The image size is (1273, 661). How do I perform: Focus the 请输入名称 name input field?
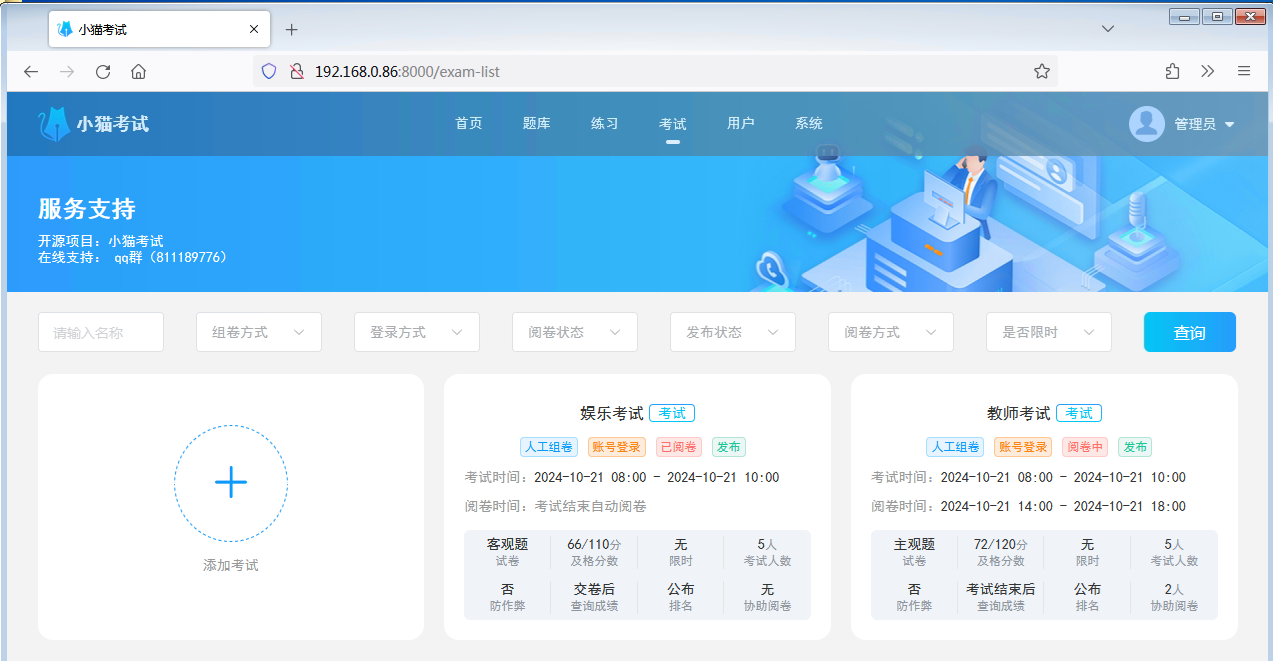click(x=100, y=332)
